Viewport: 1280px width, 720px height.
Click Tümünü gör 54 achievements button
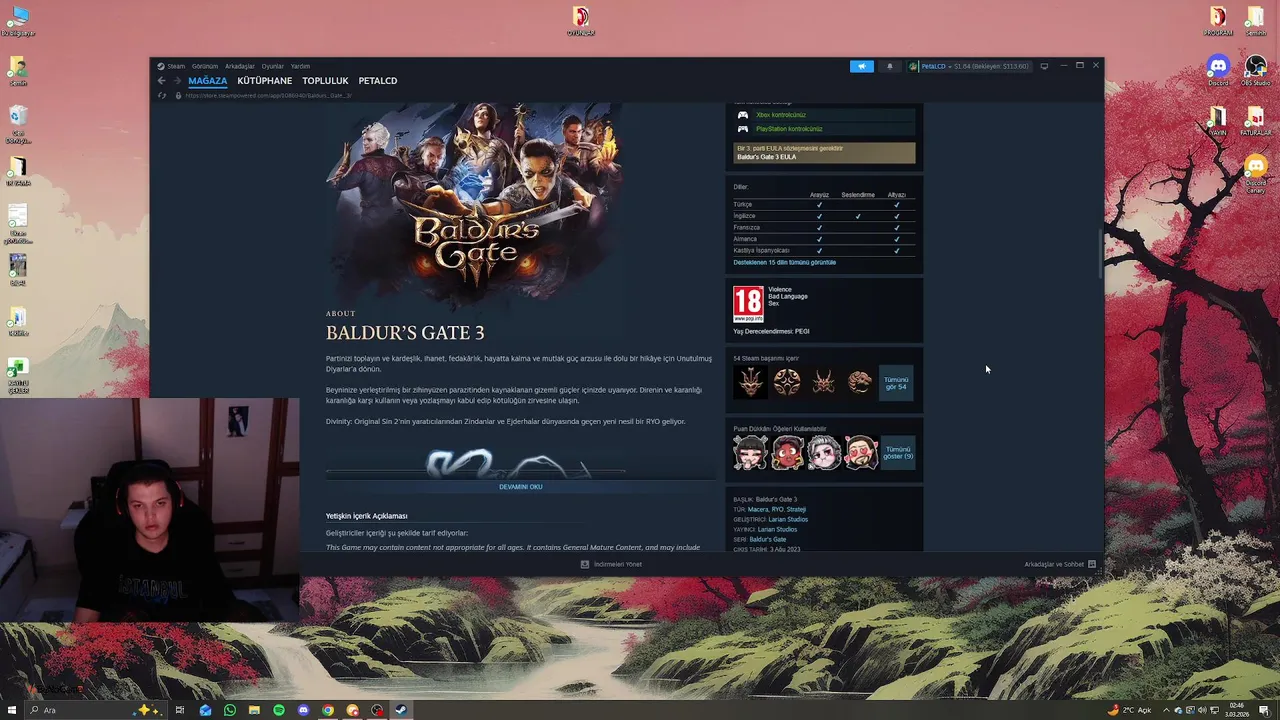[896, 383]
